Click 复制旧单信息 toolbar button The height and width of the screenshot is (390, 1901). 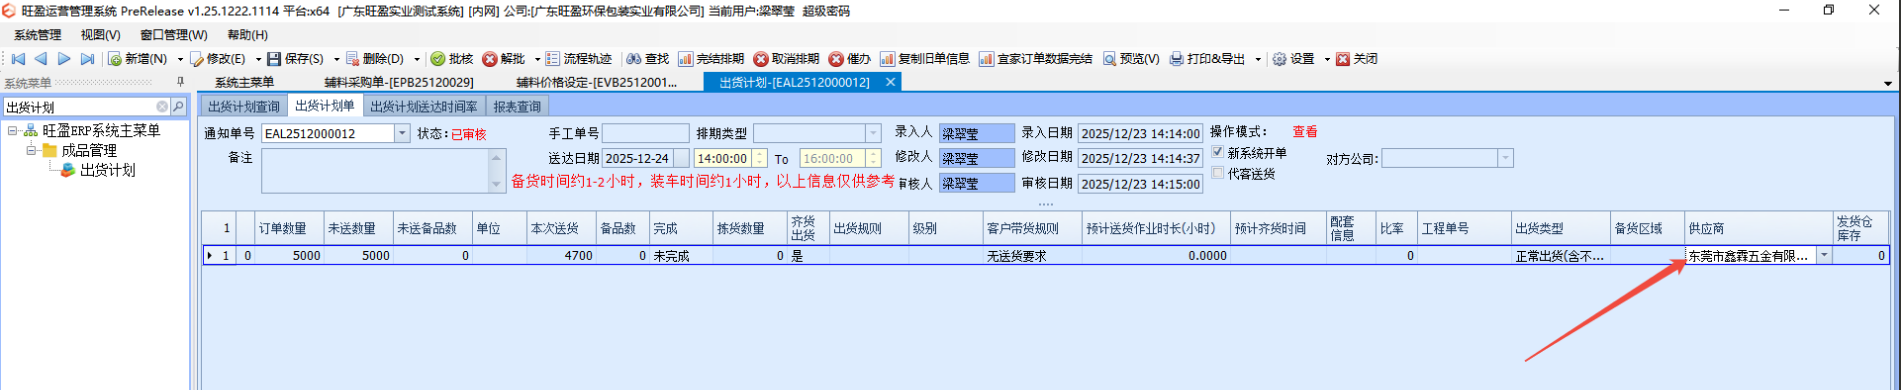(x=925, y=59)
